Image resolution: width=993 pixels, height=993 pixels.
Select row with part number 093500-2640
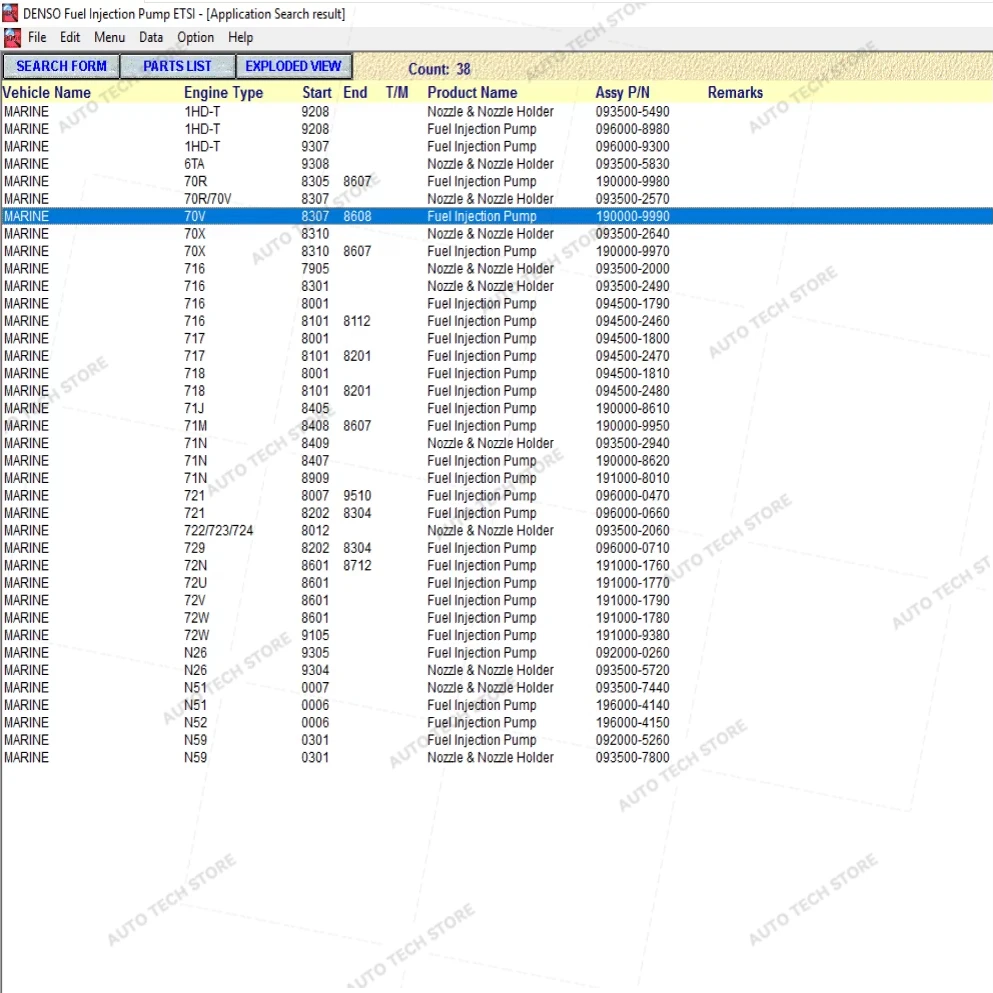point(496,234)
